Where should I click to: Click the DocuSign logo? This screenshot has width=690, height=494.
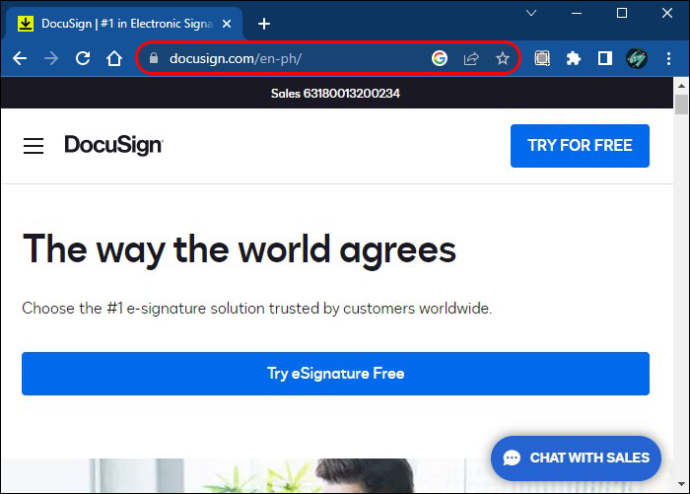[x=114, y=145]
